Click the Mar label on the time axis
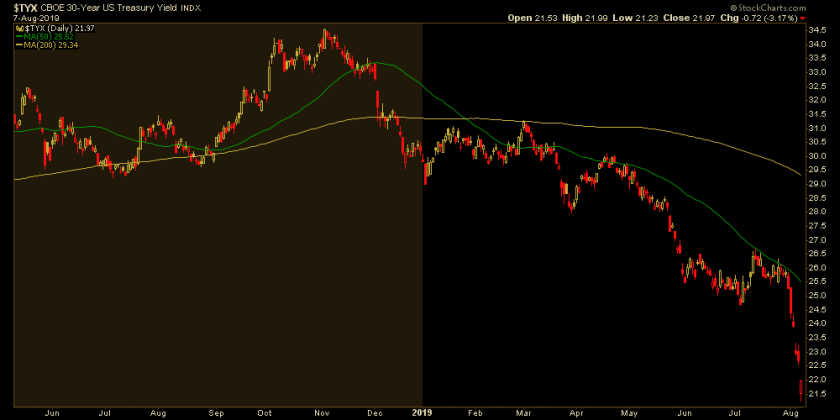Screen dimensions: 840x420 [x=524, y=413]
